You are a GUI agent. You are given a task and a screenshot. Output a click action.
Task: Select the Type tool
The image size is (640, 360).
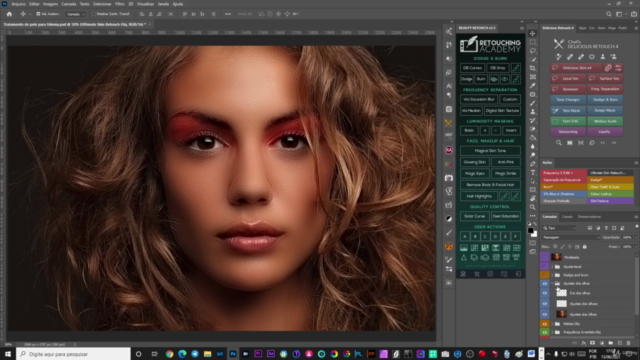coord(533,173)
